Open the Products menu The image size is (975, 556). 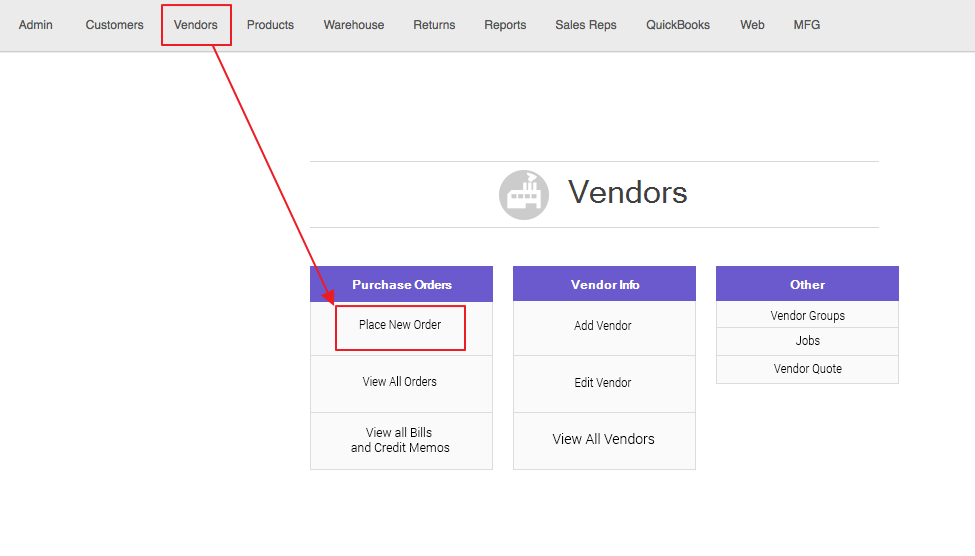[270, 25]
